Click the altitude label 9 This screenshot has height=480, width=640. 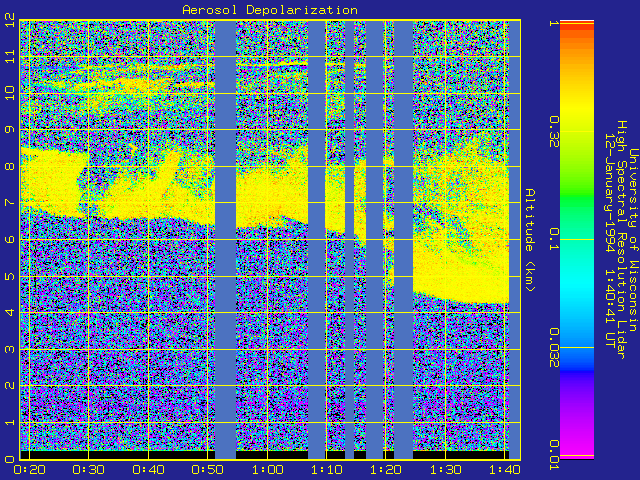pyautogui.click(x=10, y=129)
